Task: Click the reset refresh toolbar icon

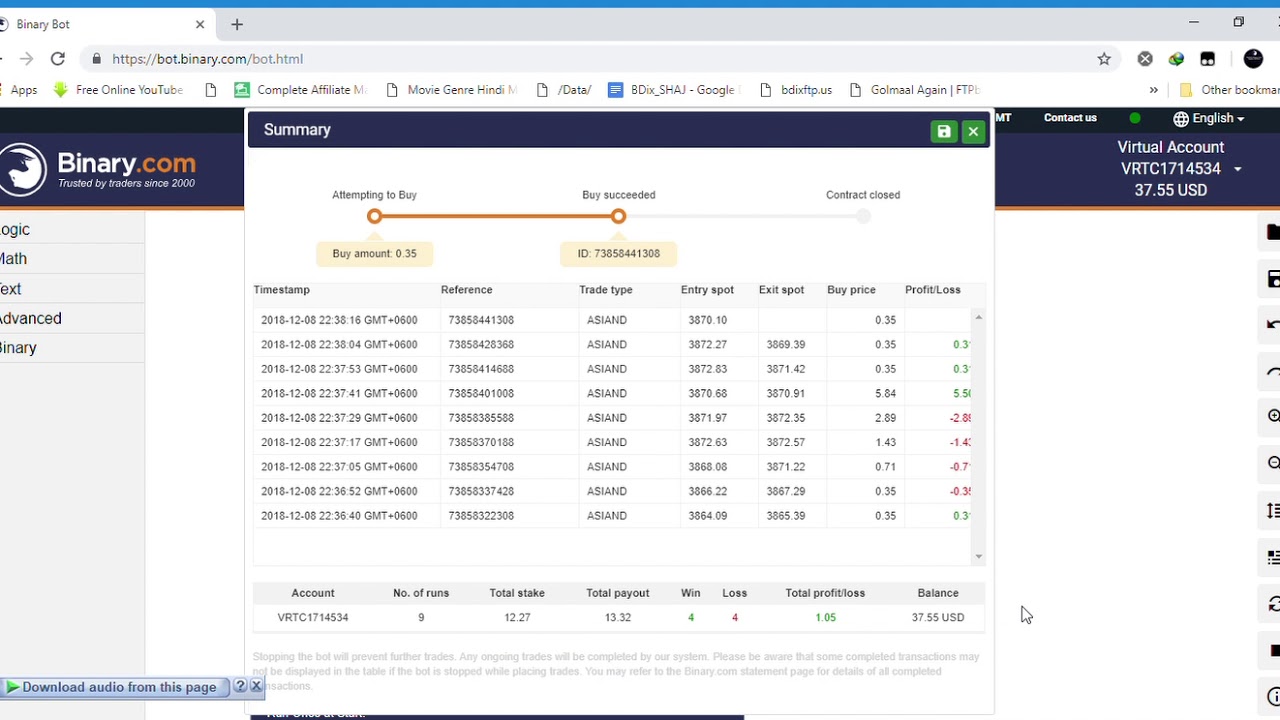Action: click(x=1273, y=604)
